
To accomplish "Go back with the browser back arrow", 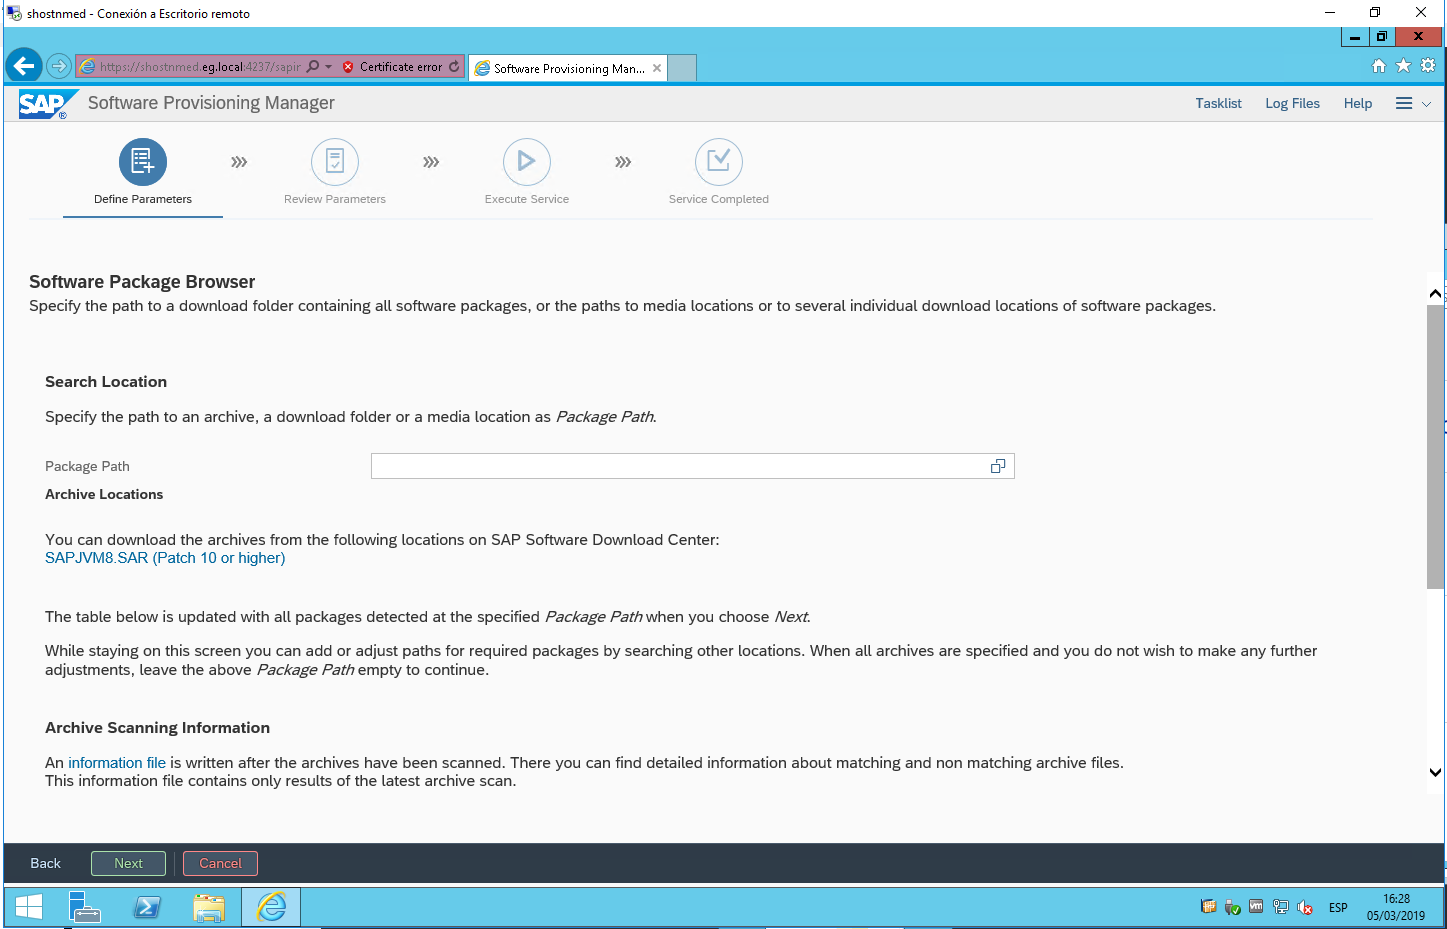I will (24, 67).
